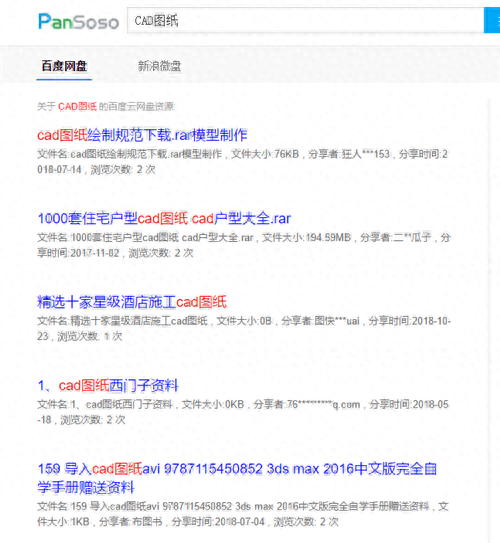Click the description mentioning 文件大小:194.59MB

244,245
